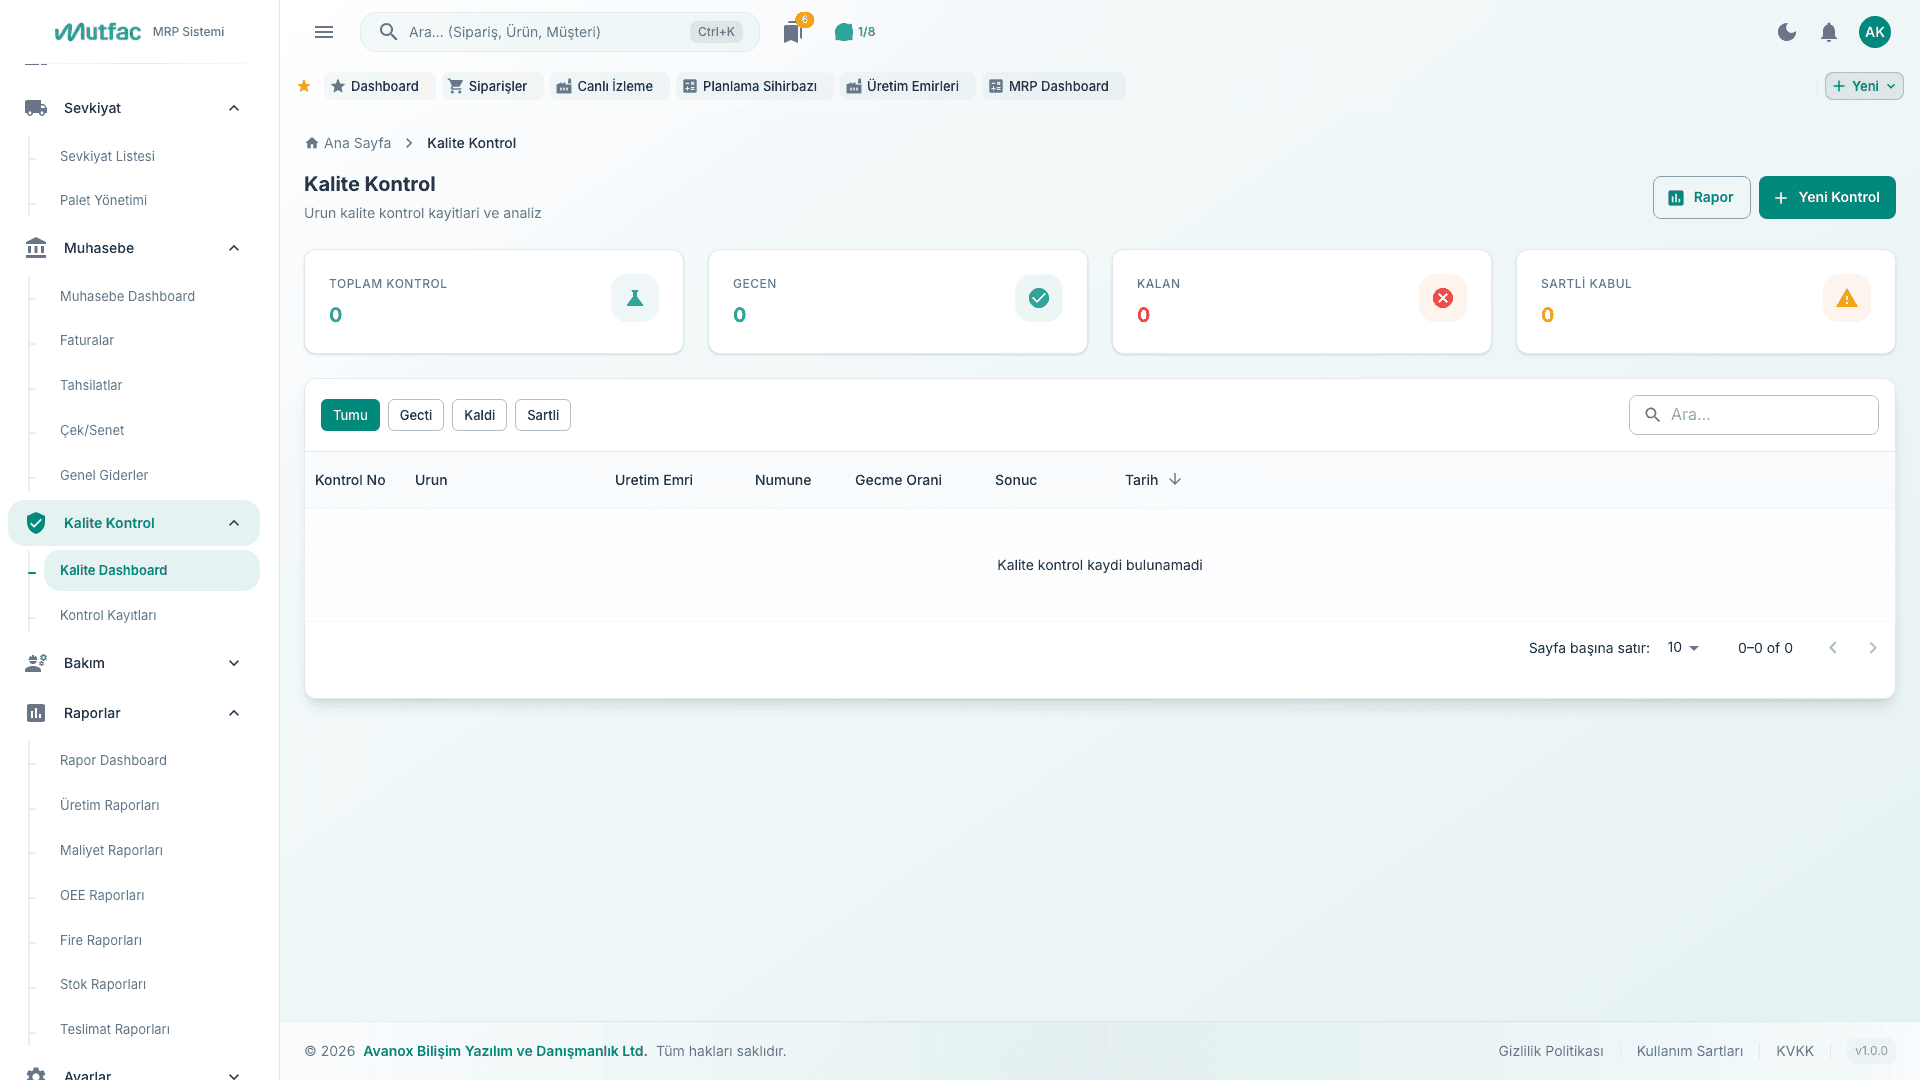
Task: Click Kalite Kontrol shield icon in sidebar
Action: [x=36, y=523]
